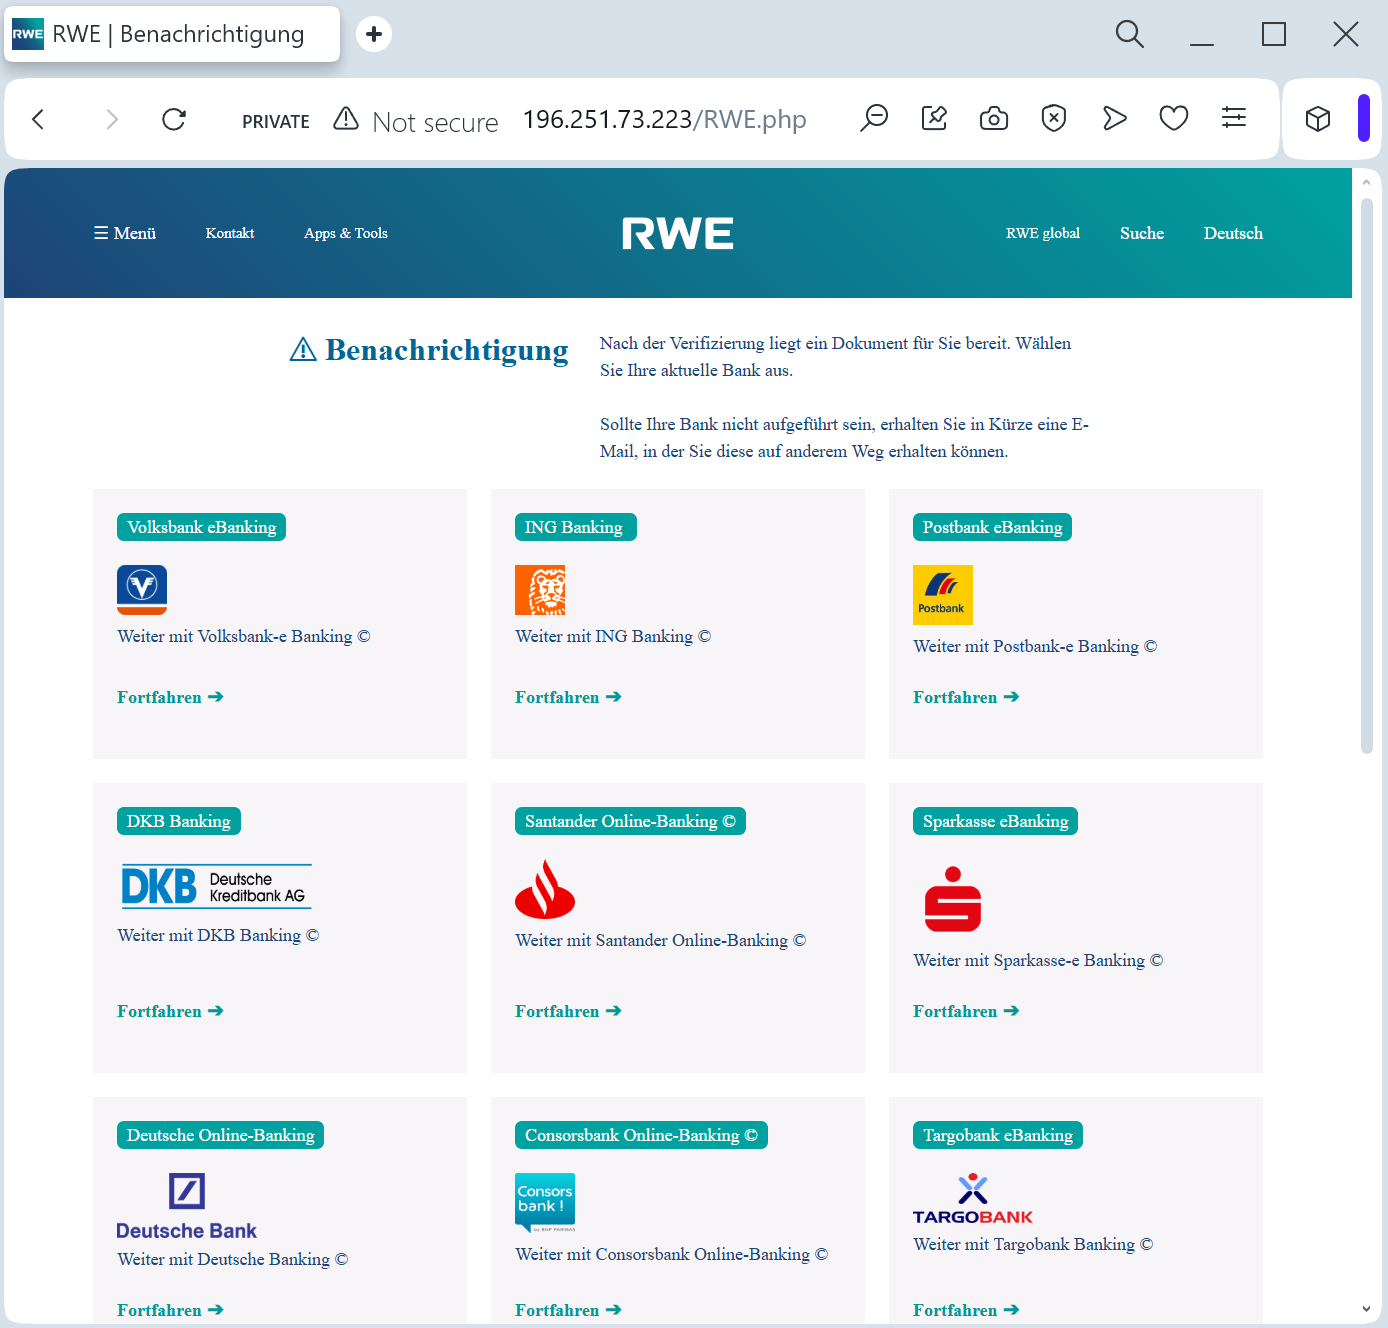This screenshot has width=1388, height=1328.
Task: Open the extensions cube icon
Action: tap(1318, 119)
